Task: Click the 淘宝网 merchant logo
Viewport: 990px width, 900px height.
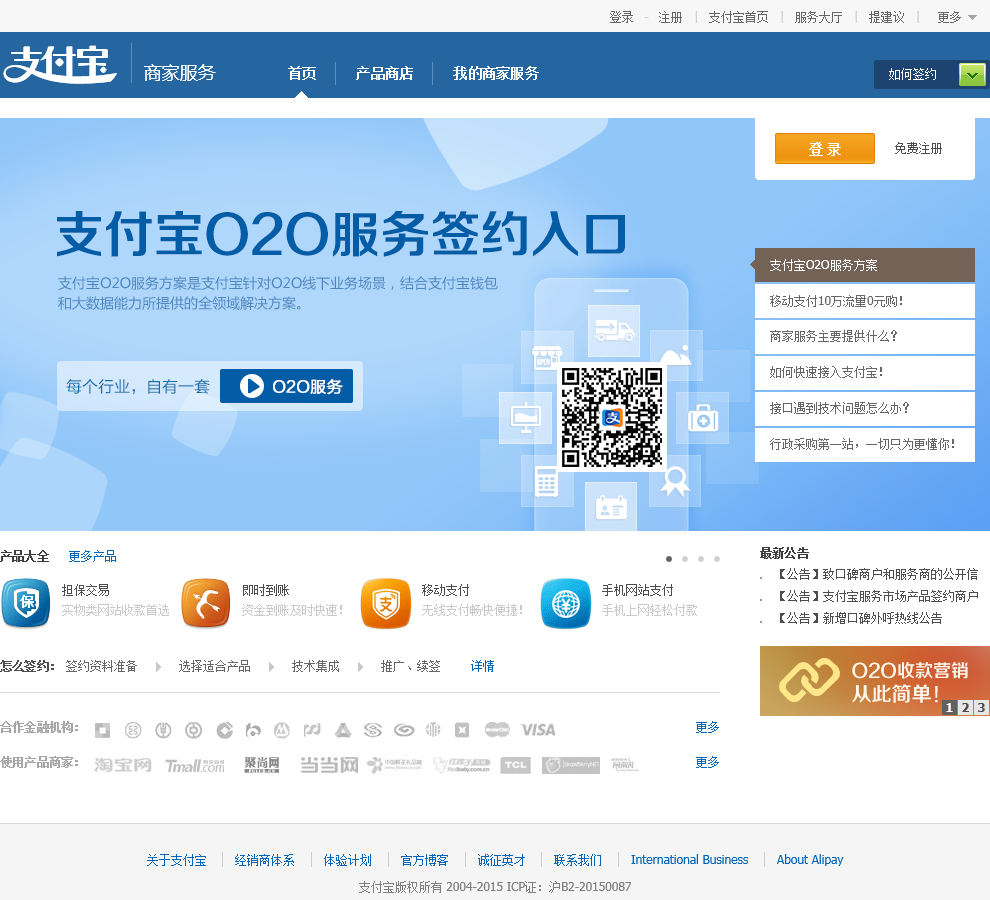Action: [123, 765]
